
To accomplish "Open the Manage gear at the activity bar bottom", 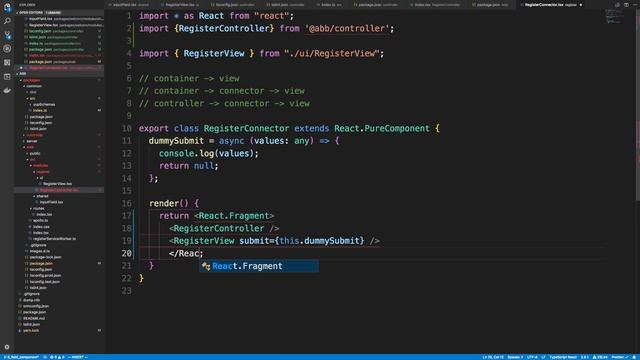I will [x=7, y=347].
